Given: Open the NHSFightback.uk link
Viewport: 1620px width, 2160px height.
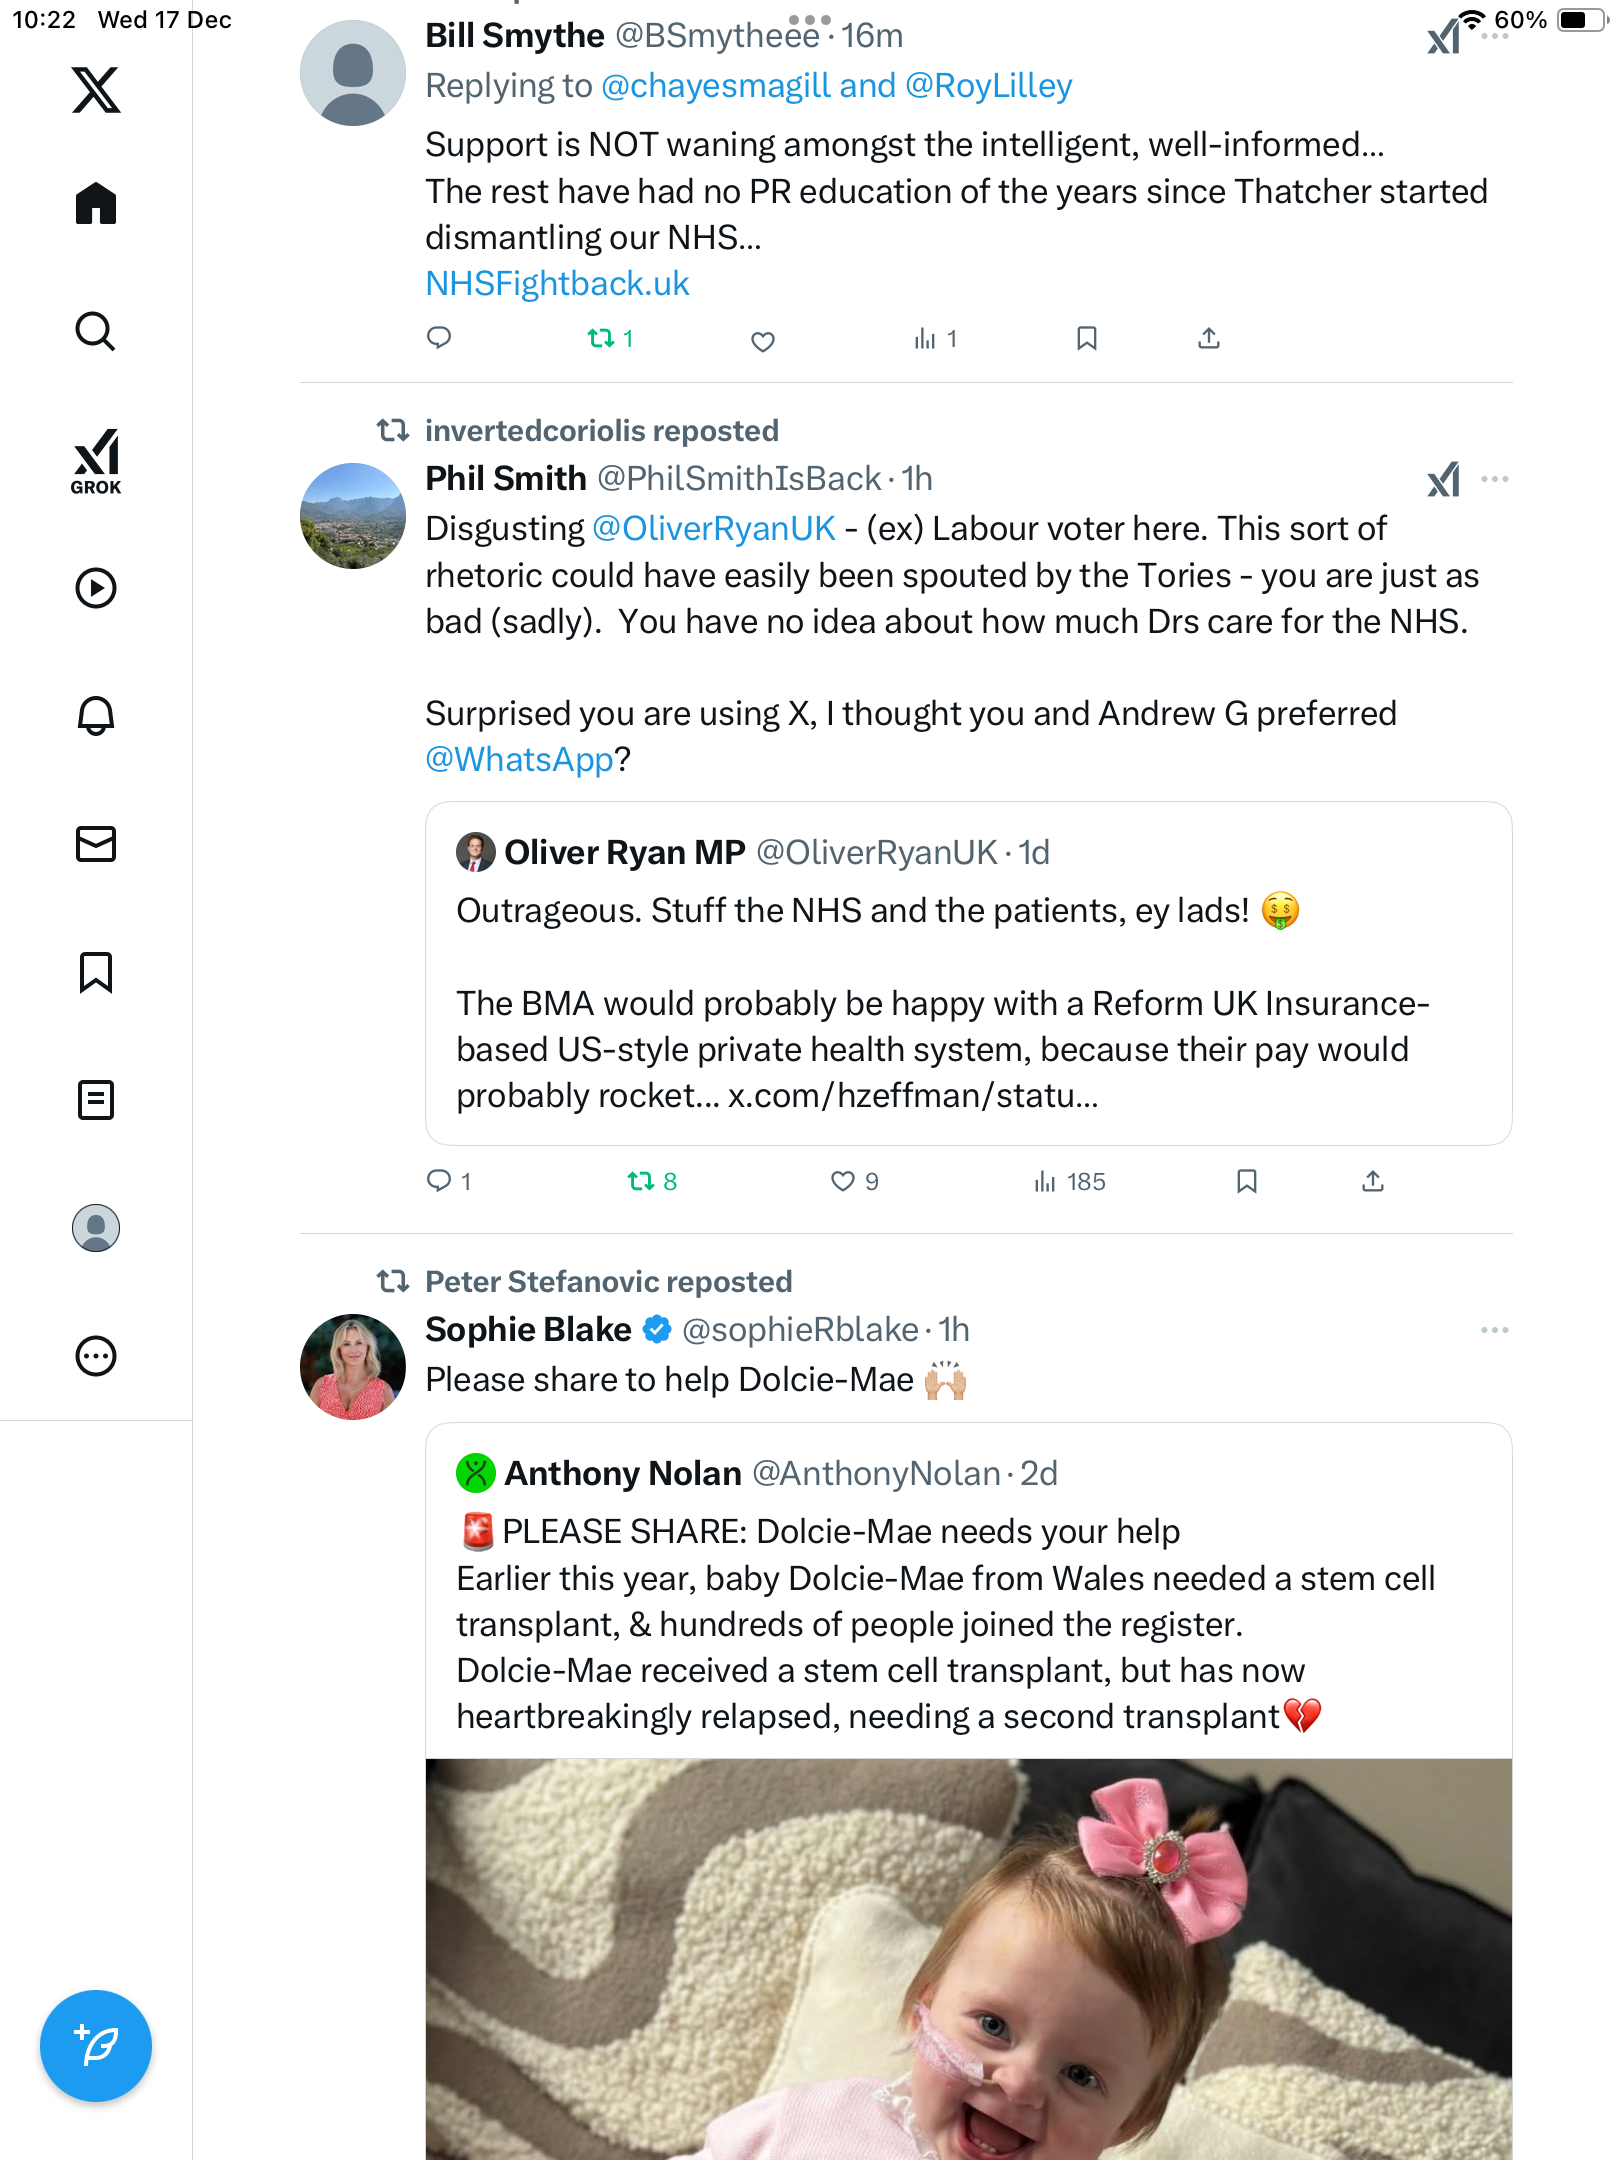Looking at the screenshot, I should pyautogui.click(x=557, y=284).
